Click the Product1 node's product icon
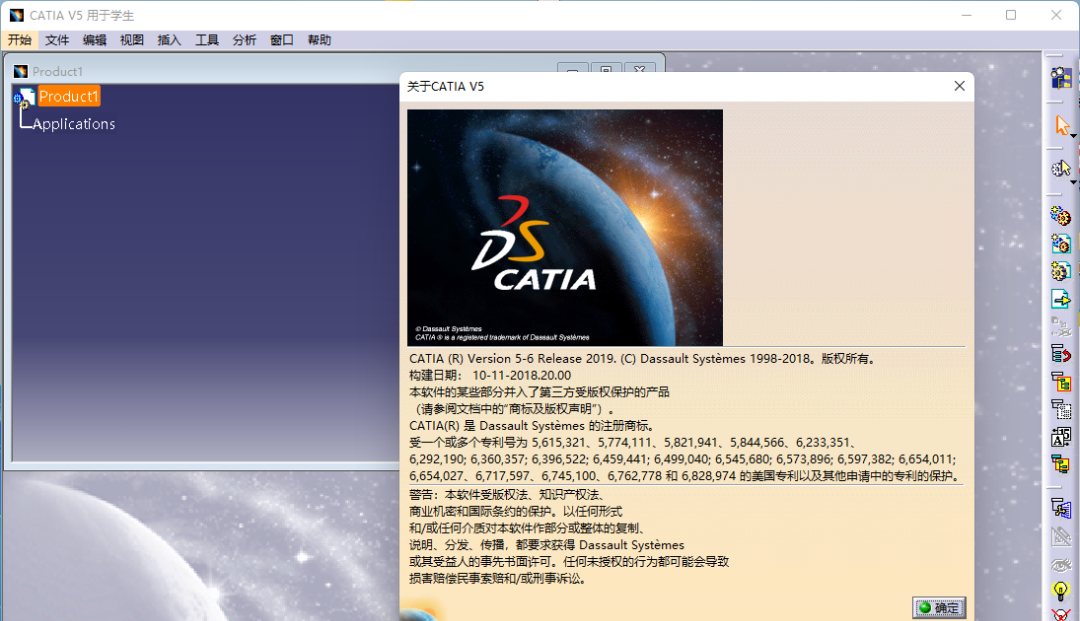1080x621 pixels. (24, 98)
